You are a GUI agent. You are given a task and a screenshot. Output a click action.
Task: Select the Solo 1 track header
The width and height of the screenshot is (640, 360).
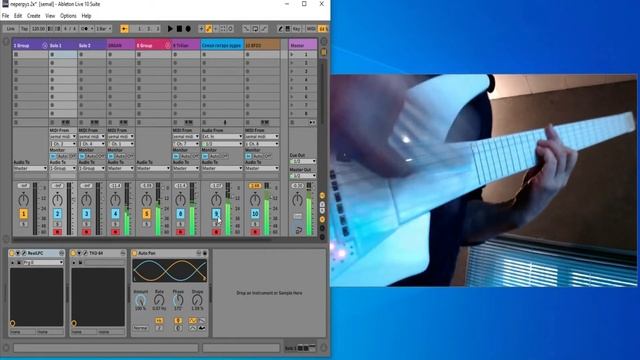[x=63, y=45]
